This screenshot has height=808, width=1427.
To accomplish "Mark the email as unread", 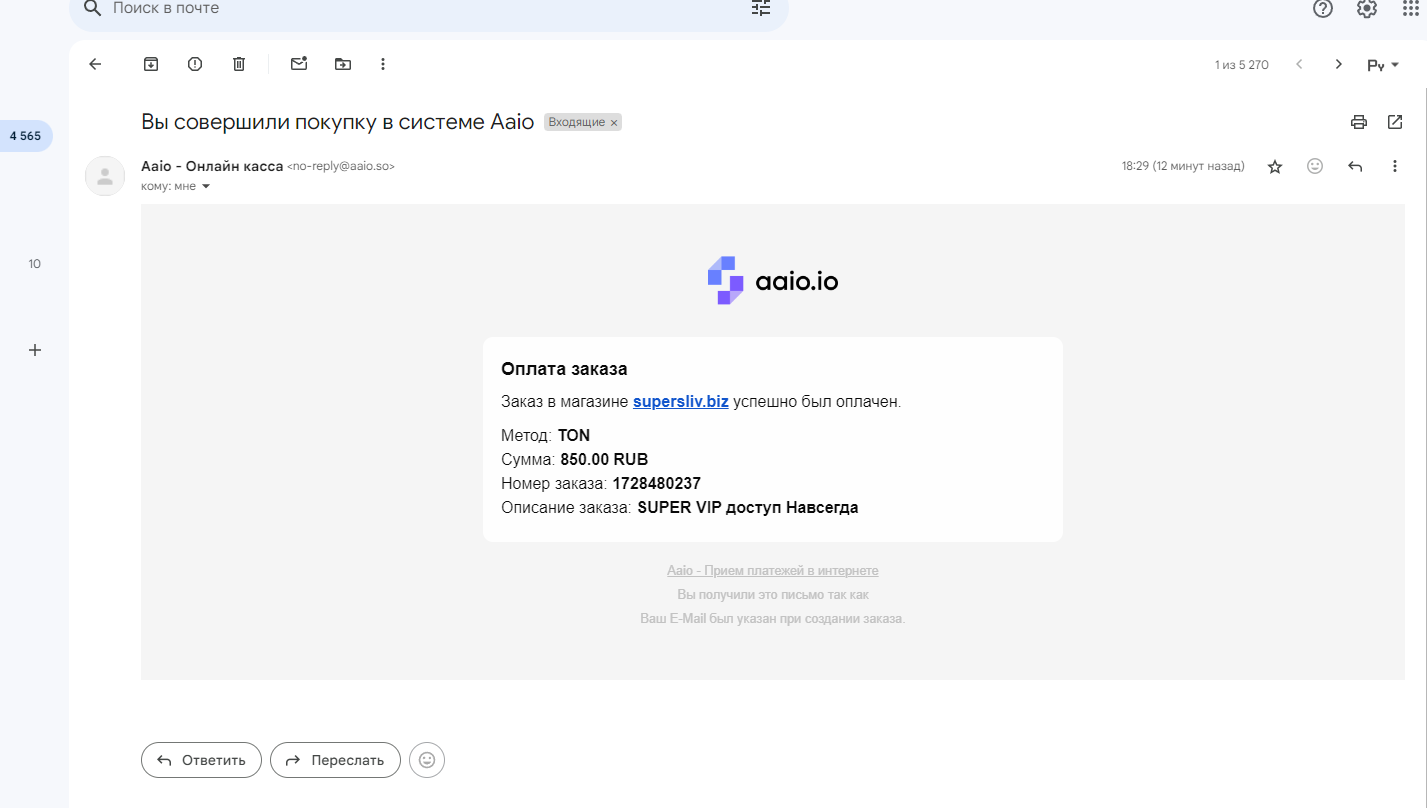I will click(x=299, y=64).
